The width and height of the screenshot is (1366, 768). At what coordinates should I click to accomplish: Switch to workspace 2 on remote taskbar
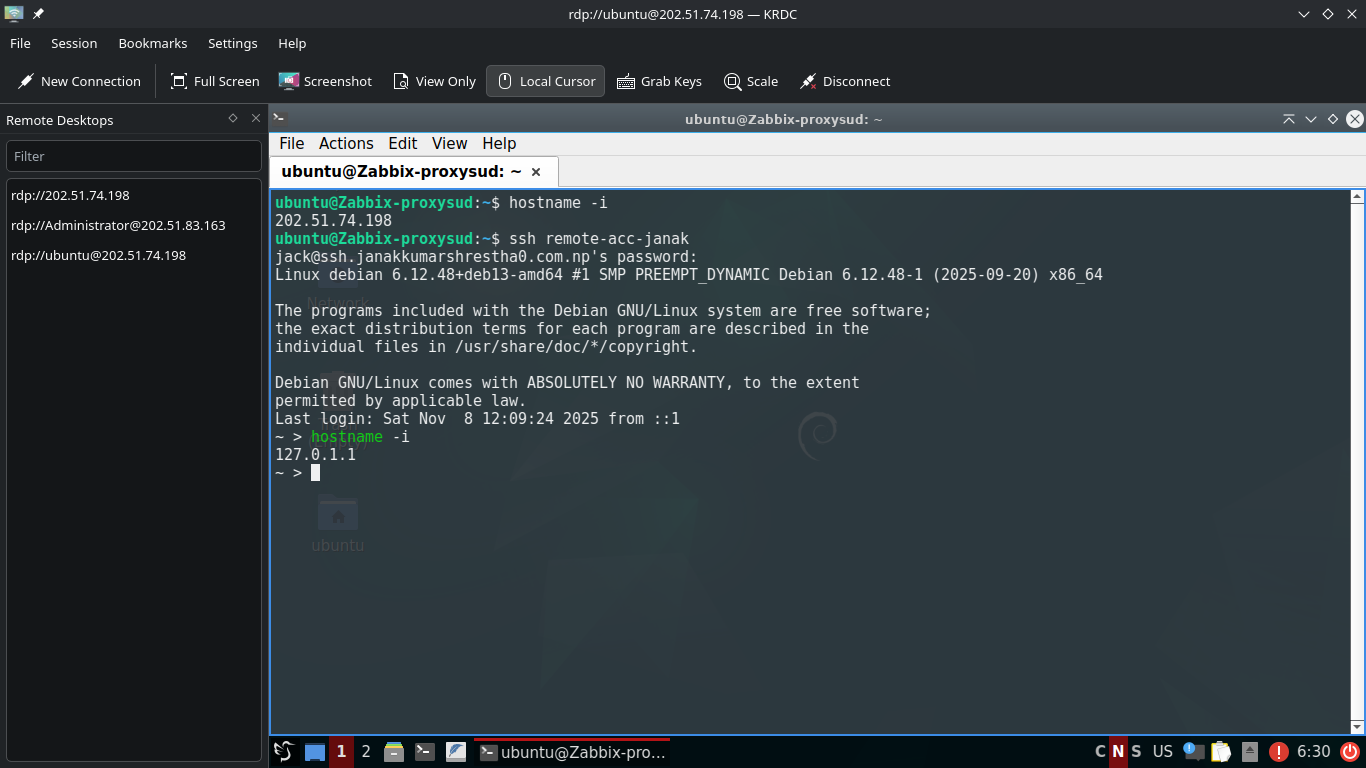point(366,752)
